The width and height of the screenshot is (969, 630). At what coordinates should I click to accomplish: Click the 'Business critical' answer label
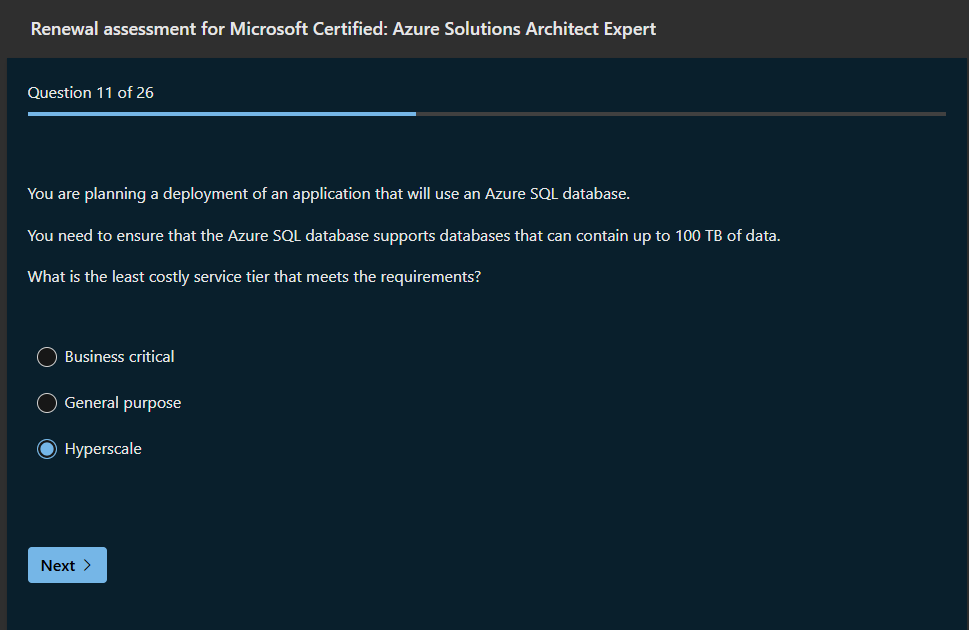point(119,357)
